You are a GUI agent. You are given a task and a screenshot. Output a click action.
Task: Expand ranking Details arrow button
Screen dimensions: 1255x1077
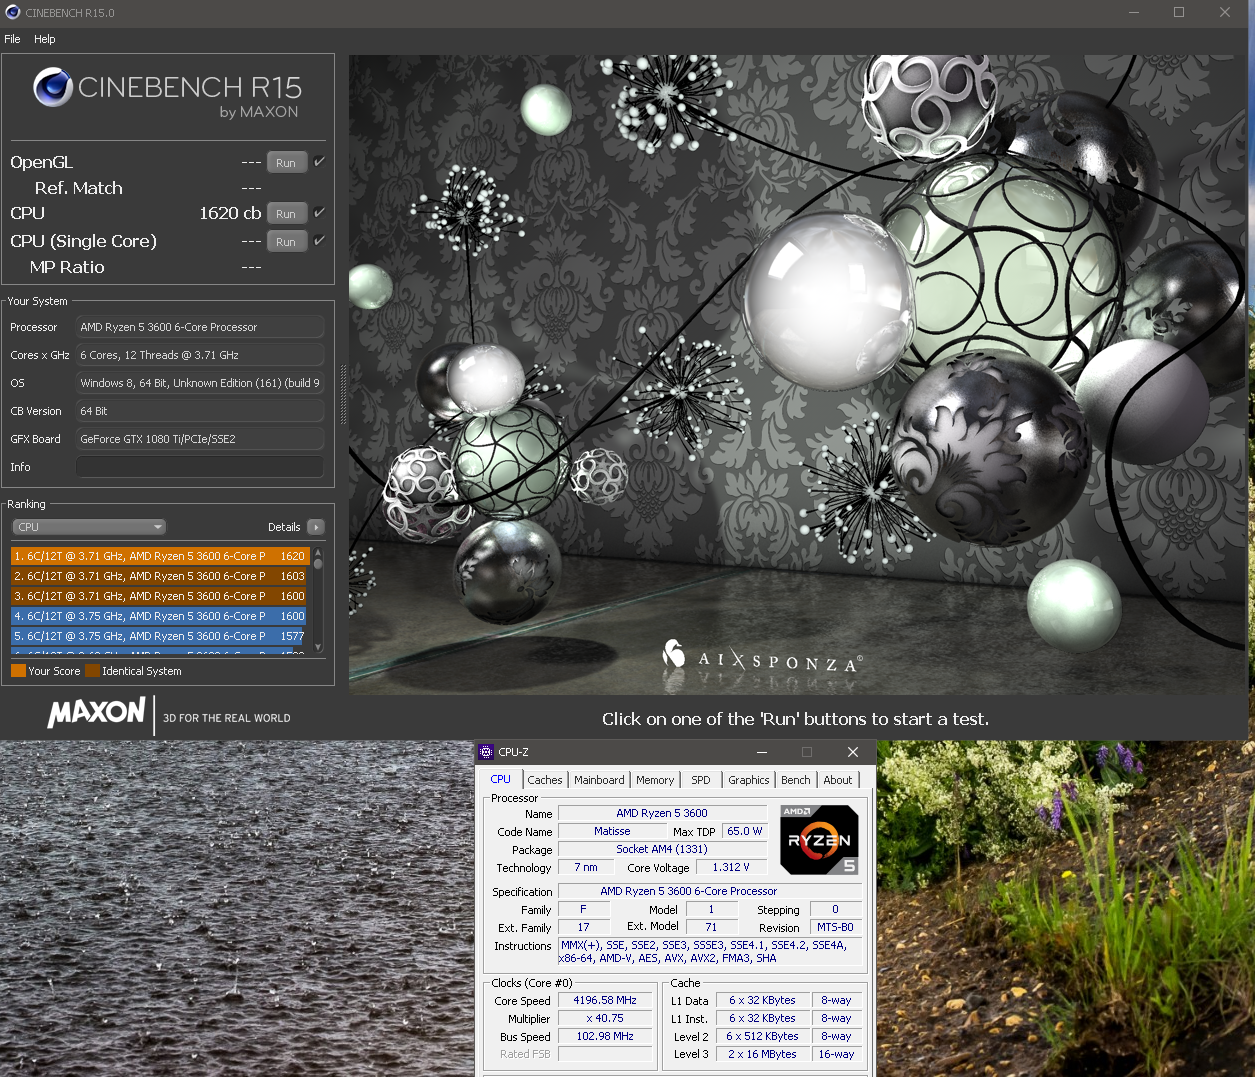point(316,527)
